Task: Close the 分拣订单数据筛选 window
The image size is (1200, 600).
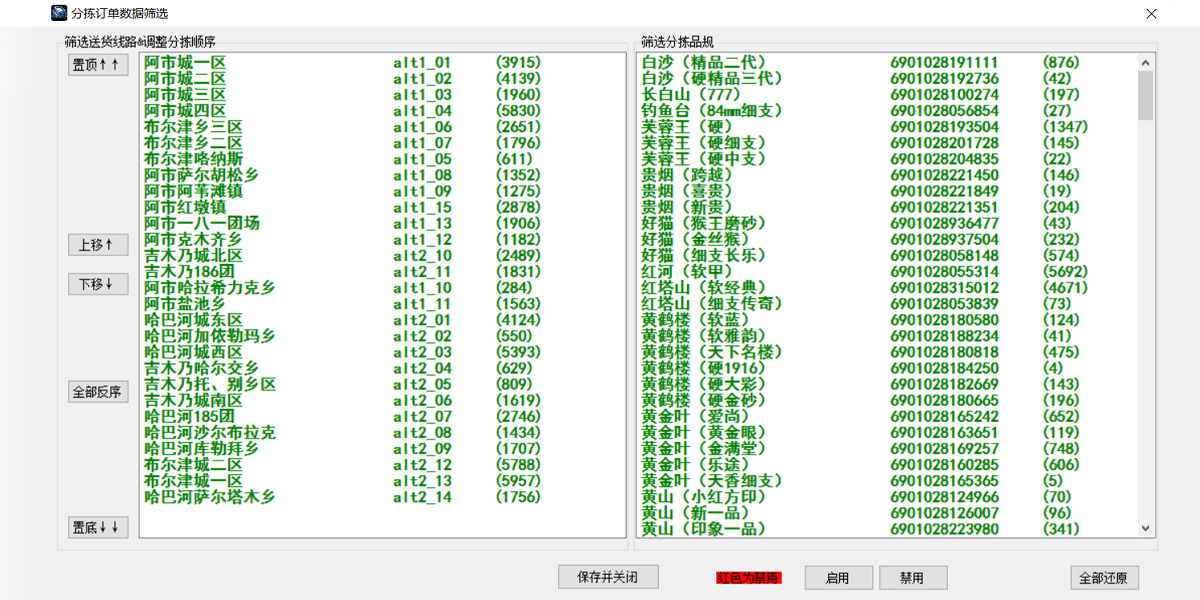Action: [1151, 14]
